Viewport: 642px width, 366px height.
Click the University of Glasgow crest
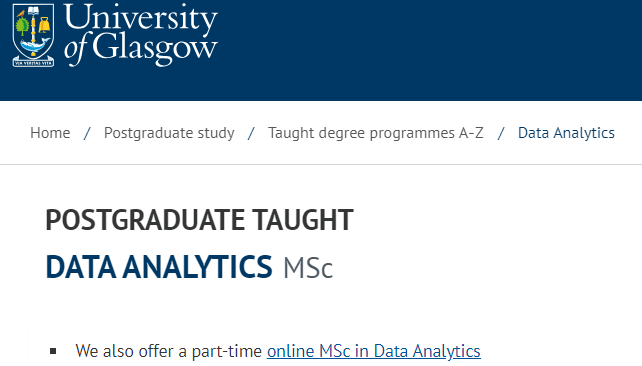[33, 35]
